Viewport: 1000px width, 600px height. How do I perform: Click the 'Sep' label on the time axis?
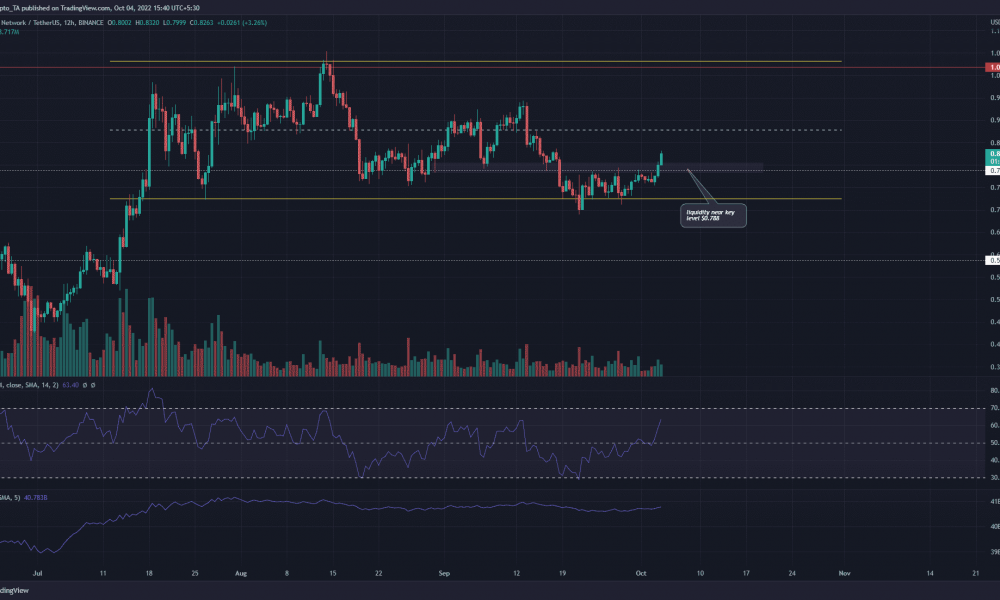coord(445,573)
